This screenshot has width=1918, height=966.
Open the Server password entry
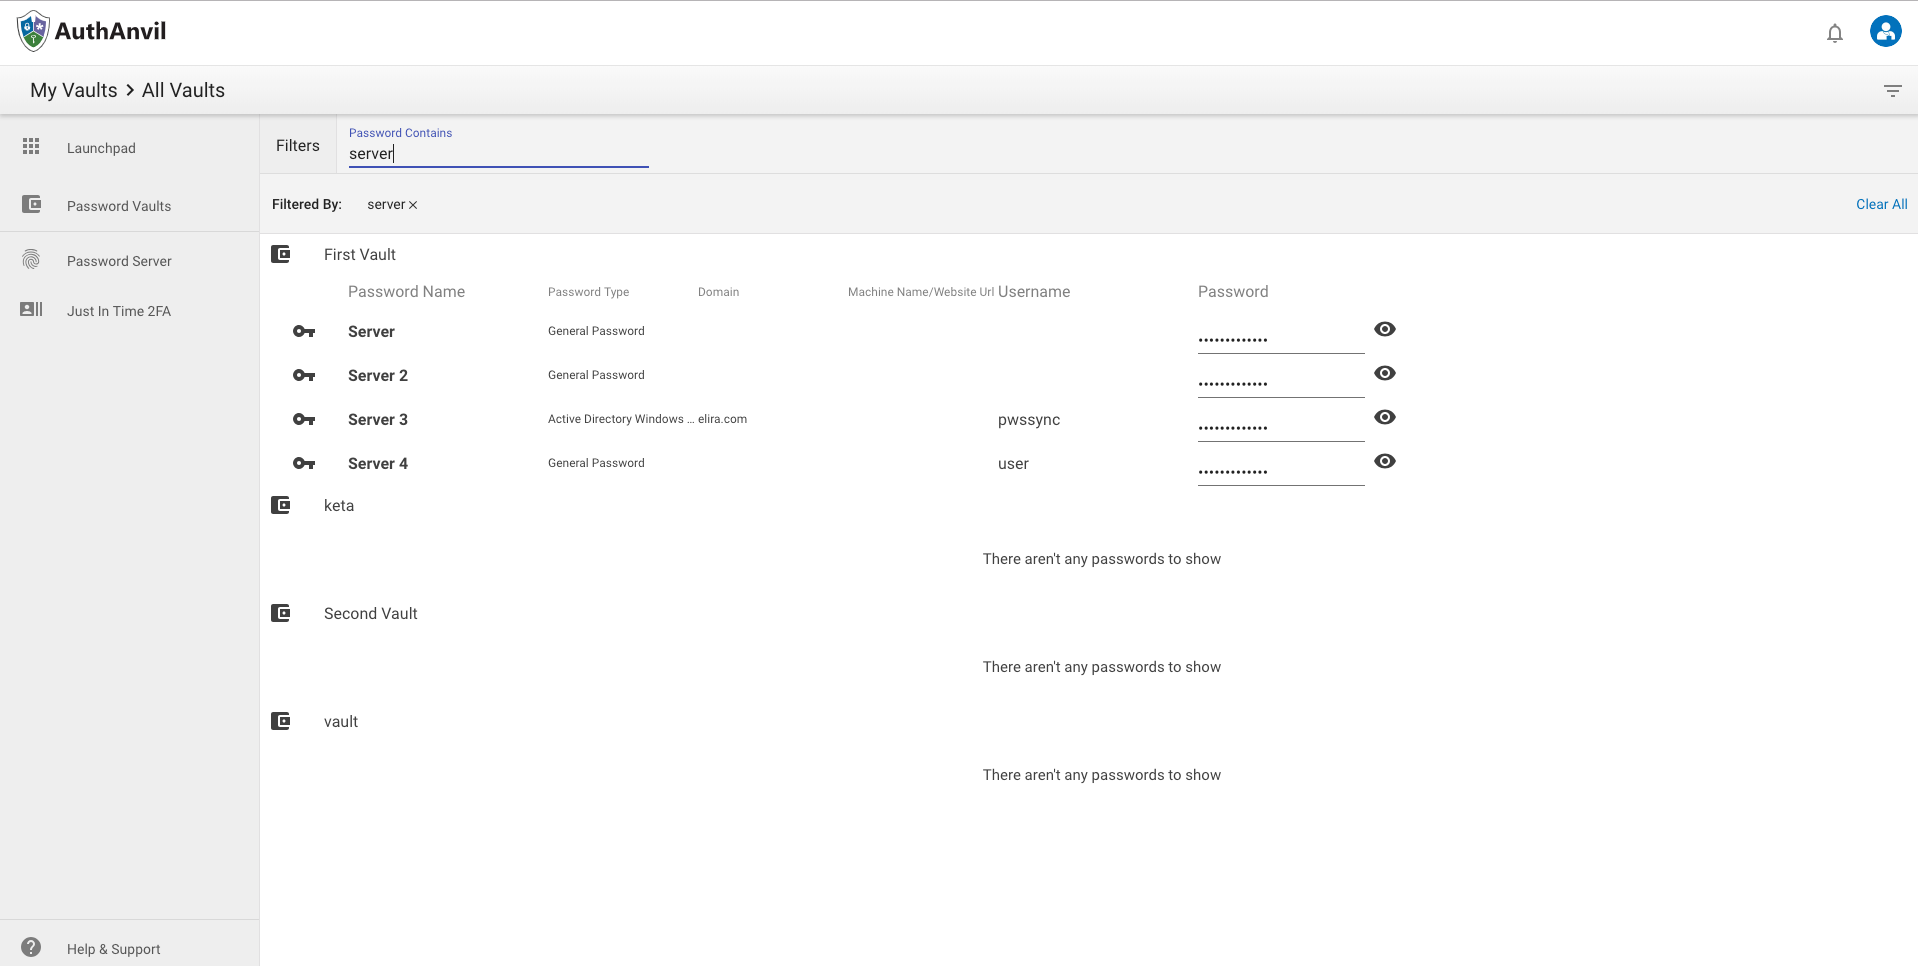click(371, 332)
